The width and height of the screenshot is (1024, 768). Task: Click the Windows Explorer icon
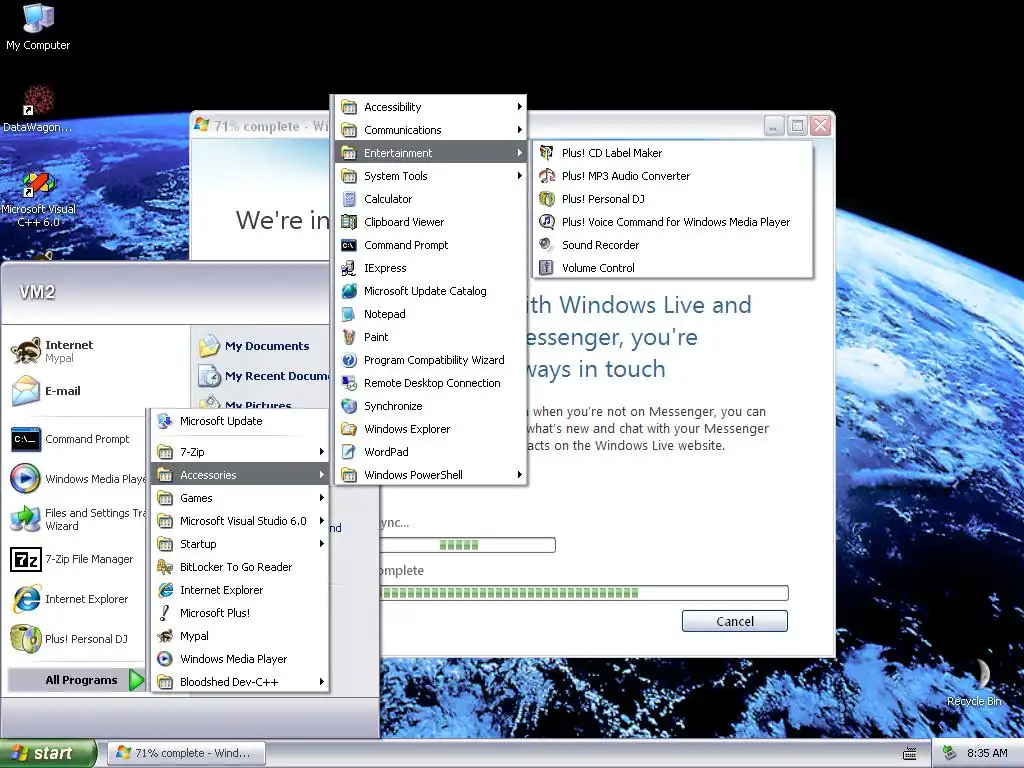click(x=349, y=429)
